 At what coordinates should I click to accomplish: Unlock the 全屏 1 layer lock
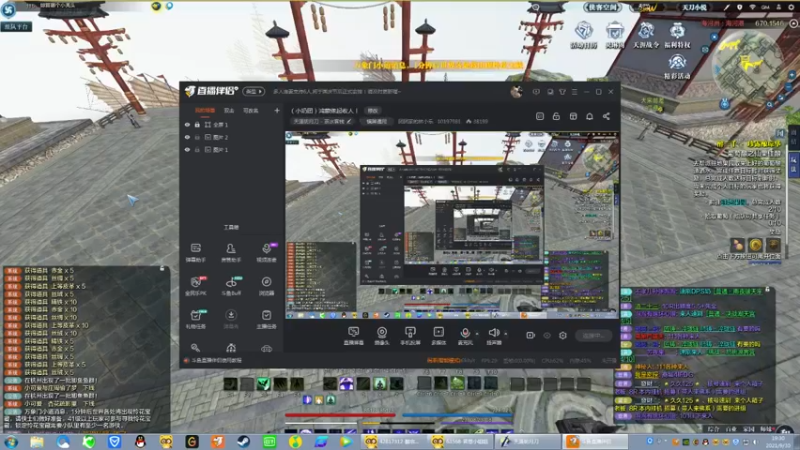tap(197, 124)
